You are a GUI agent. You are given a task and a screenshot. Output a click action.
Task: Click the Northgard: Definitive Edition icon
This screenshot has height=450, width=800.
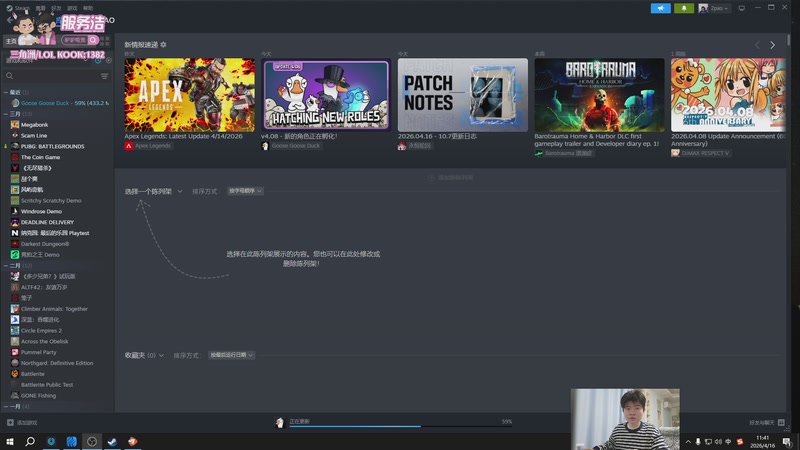(15, 363)
